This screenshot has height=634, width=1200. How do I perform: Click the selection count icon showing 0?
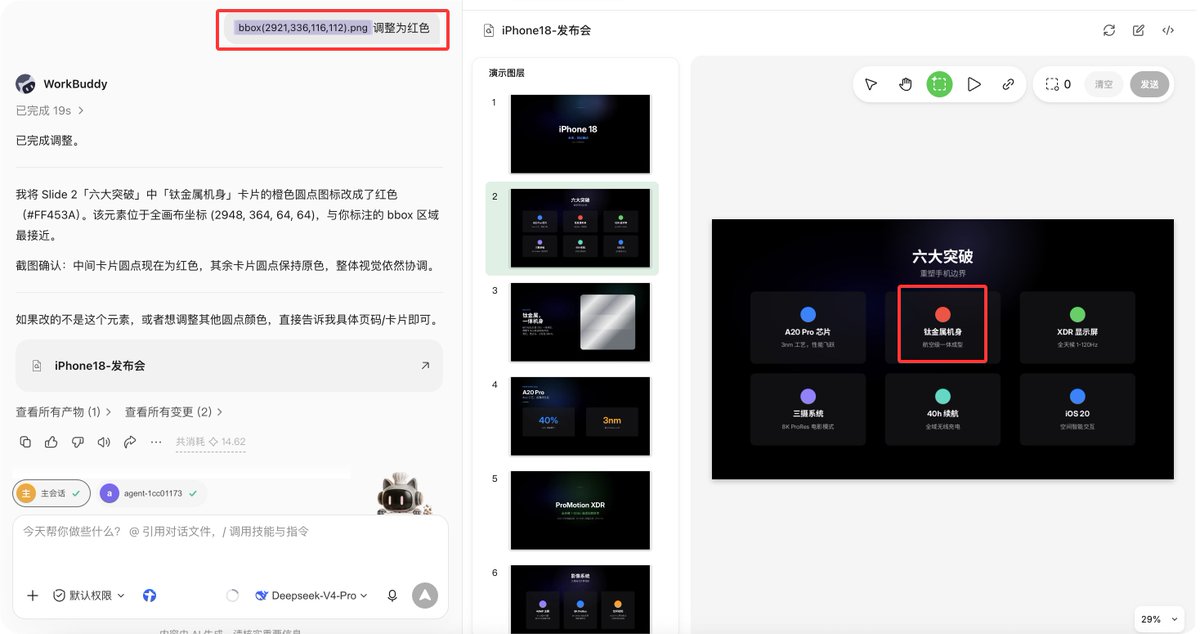tap(1052, 85)
